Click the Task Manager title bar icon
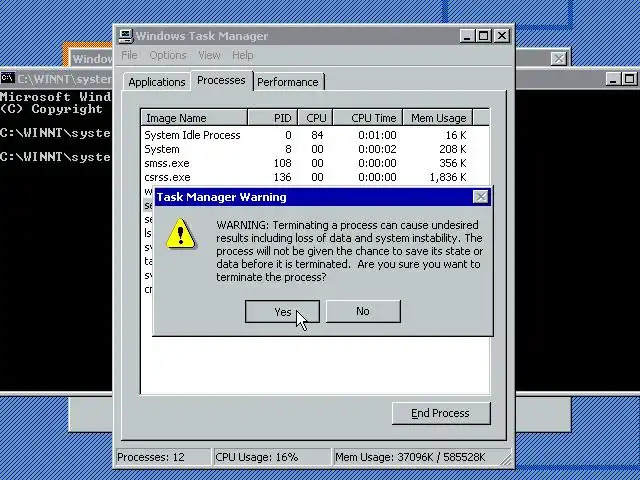 pos(126,36)
